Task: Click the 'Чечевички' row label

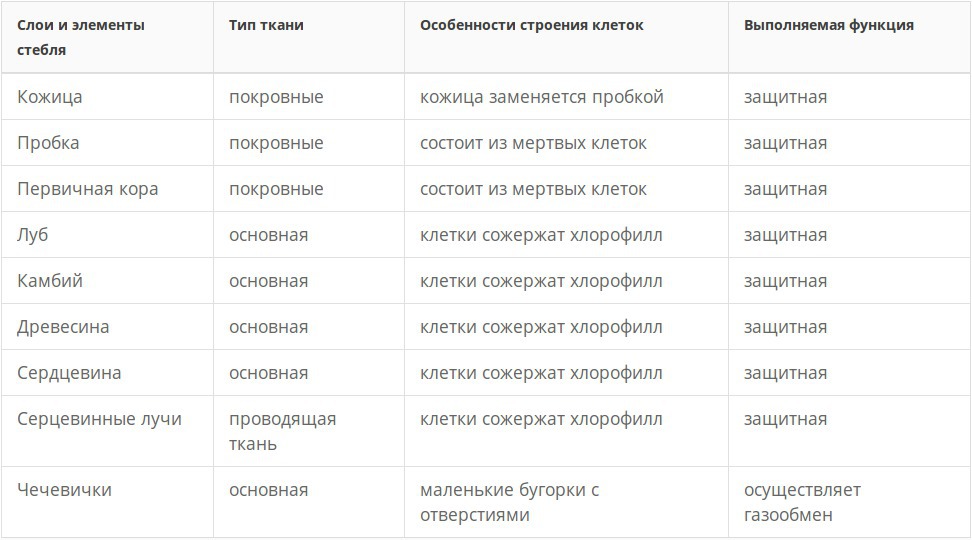Action: click(x=64, y=490)
